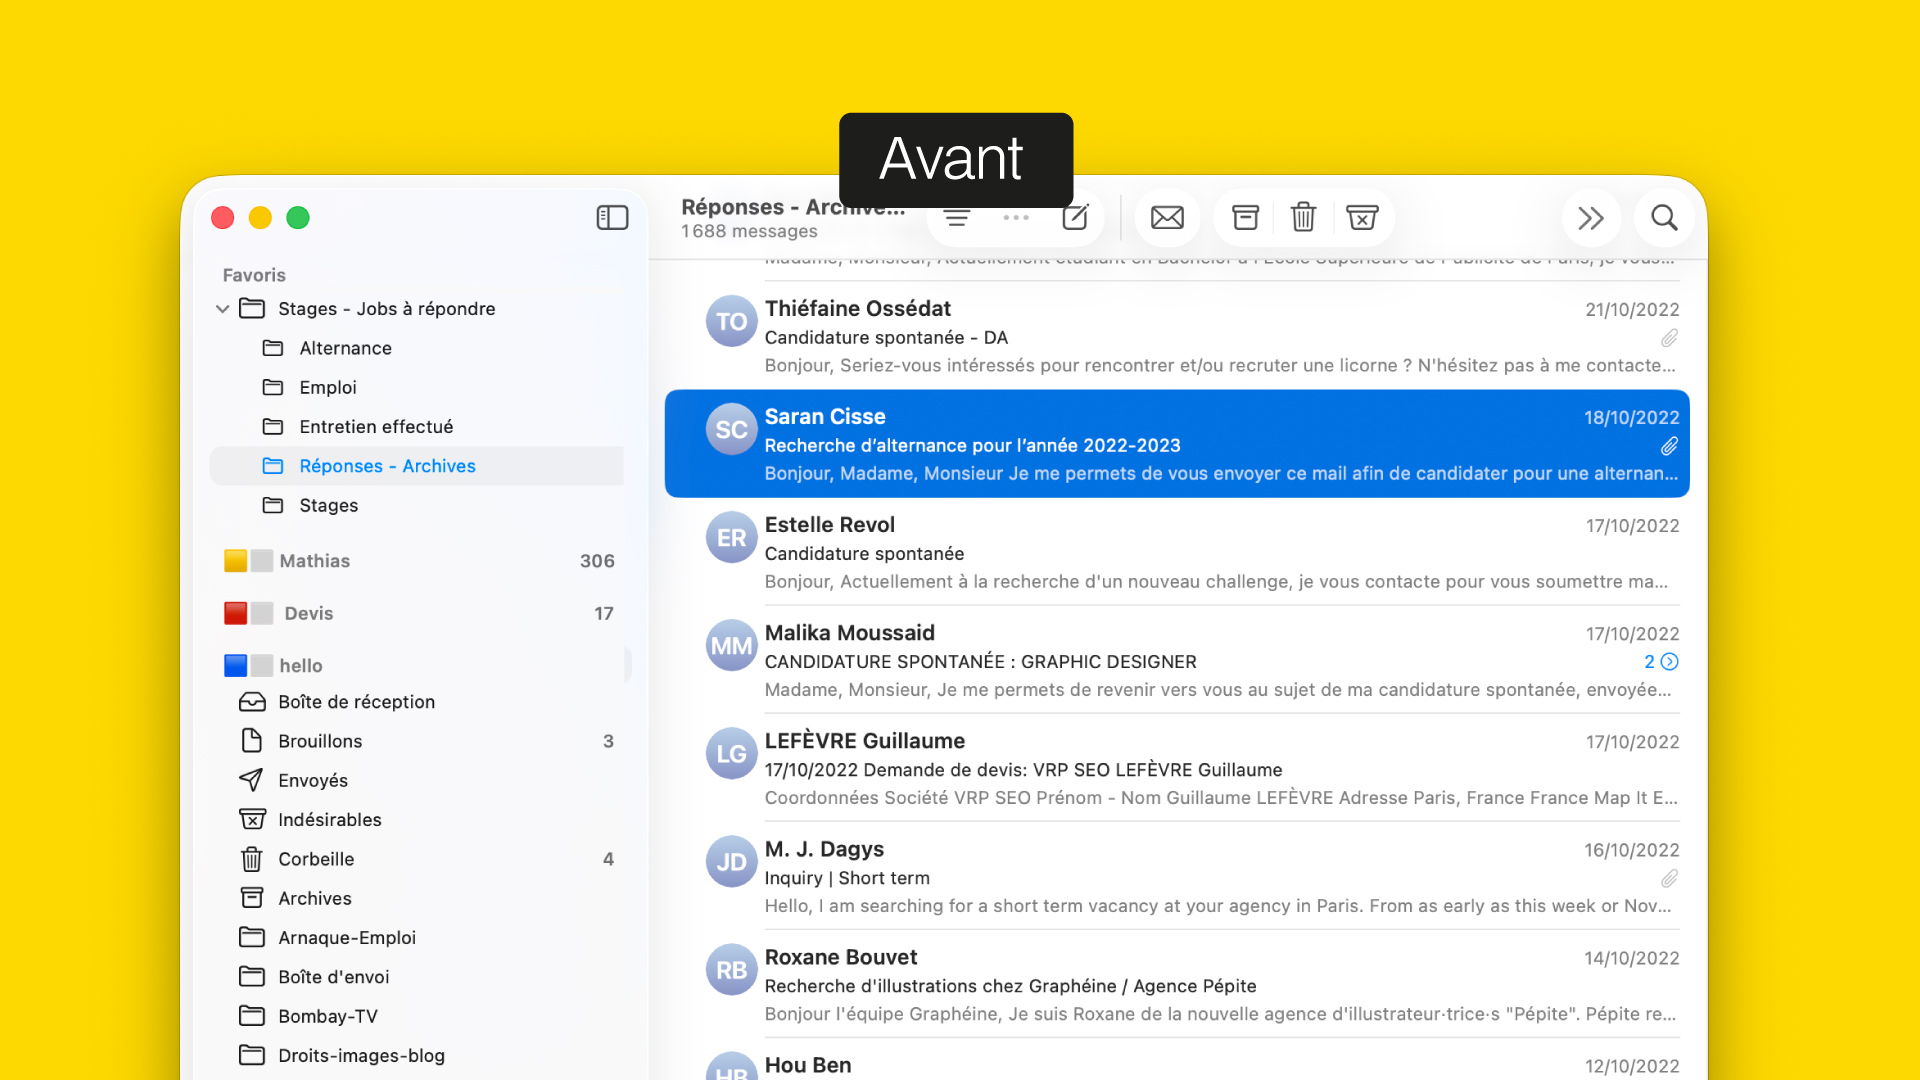Screen dimensions: 1920x1080
Task: Select Boîte de réception mailbox
Action: 356,702
